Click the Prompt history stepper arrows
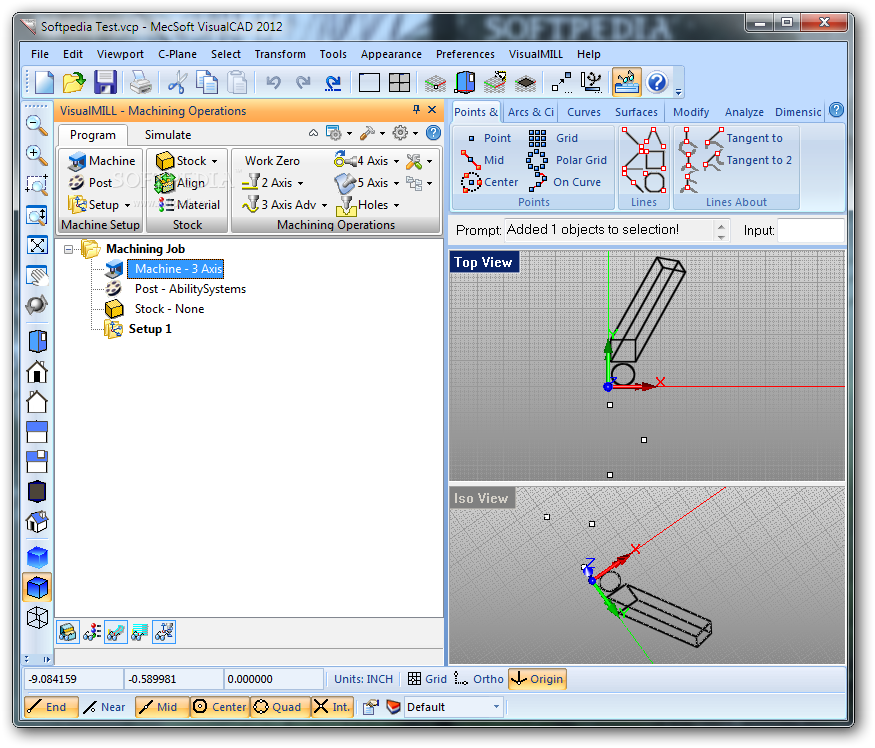 [x=721, y=231]
